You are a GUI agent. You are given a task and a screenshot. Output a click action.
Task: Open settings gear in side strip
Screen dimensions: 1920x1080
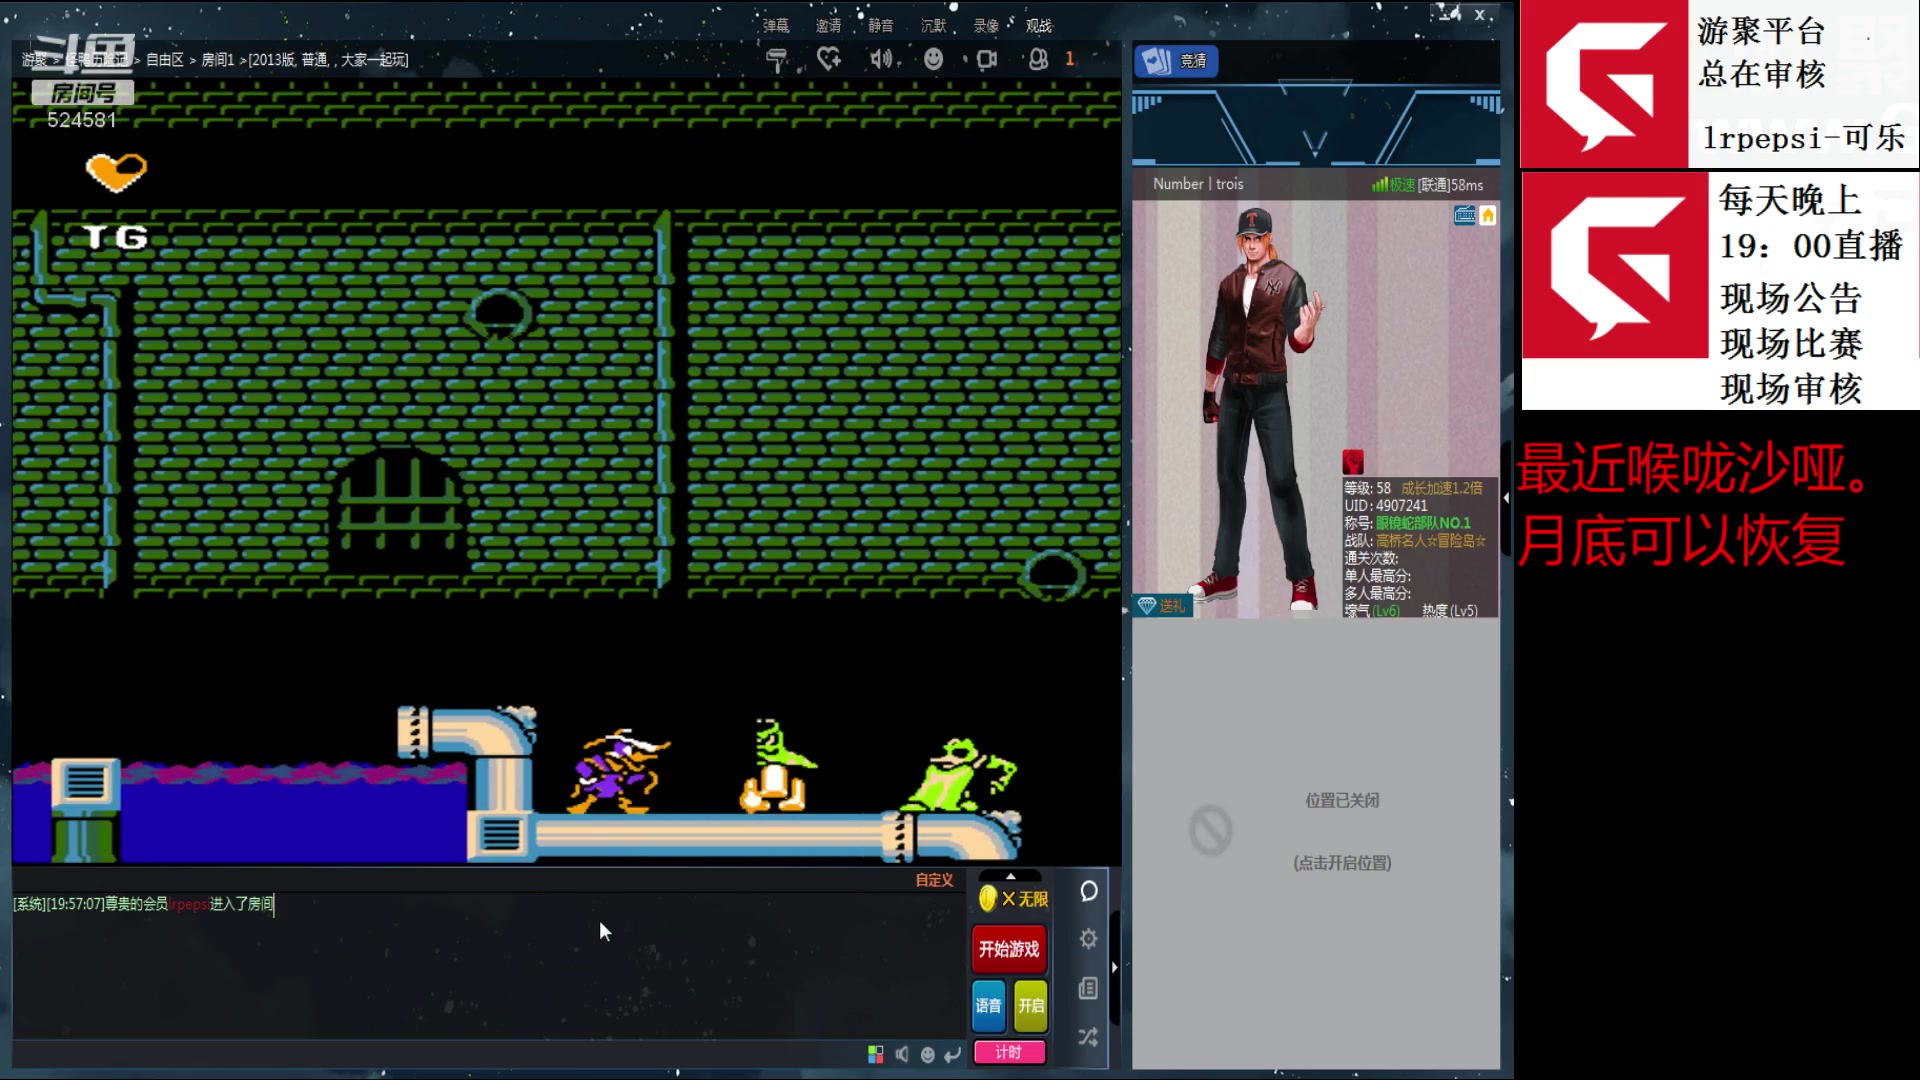click(1089, 939)
